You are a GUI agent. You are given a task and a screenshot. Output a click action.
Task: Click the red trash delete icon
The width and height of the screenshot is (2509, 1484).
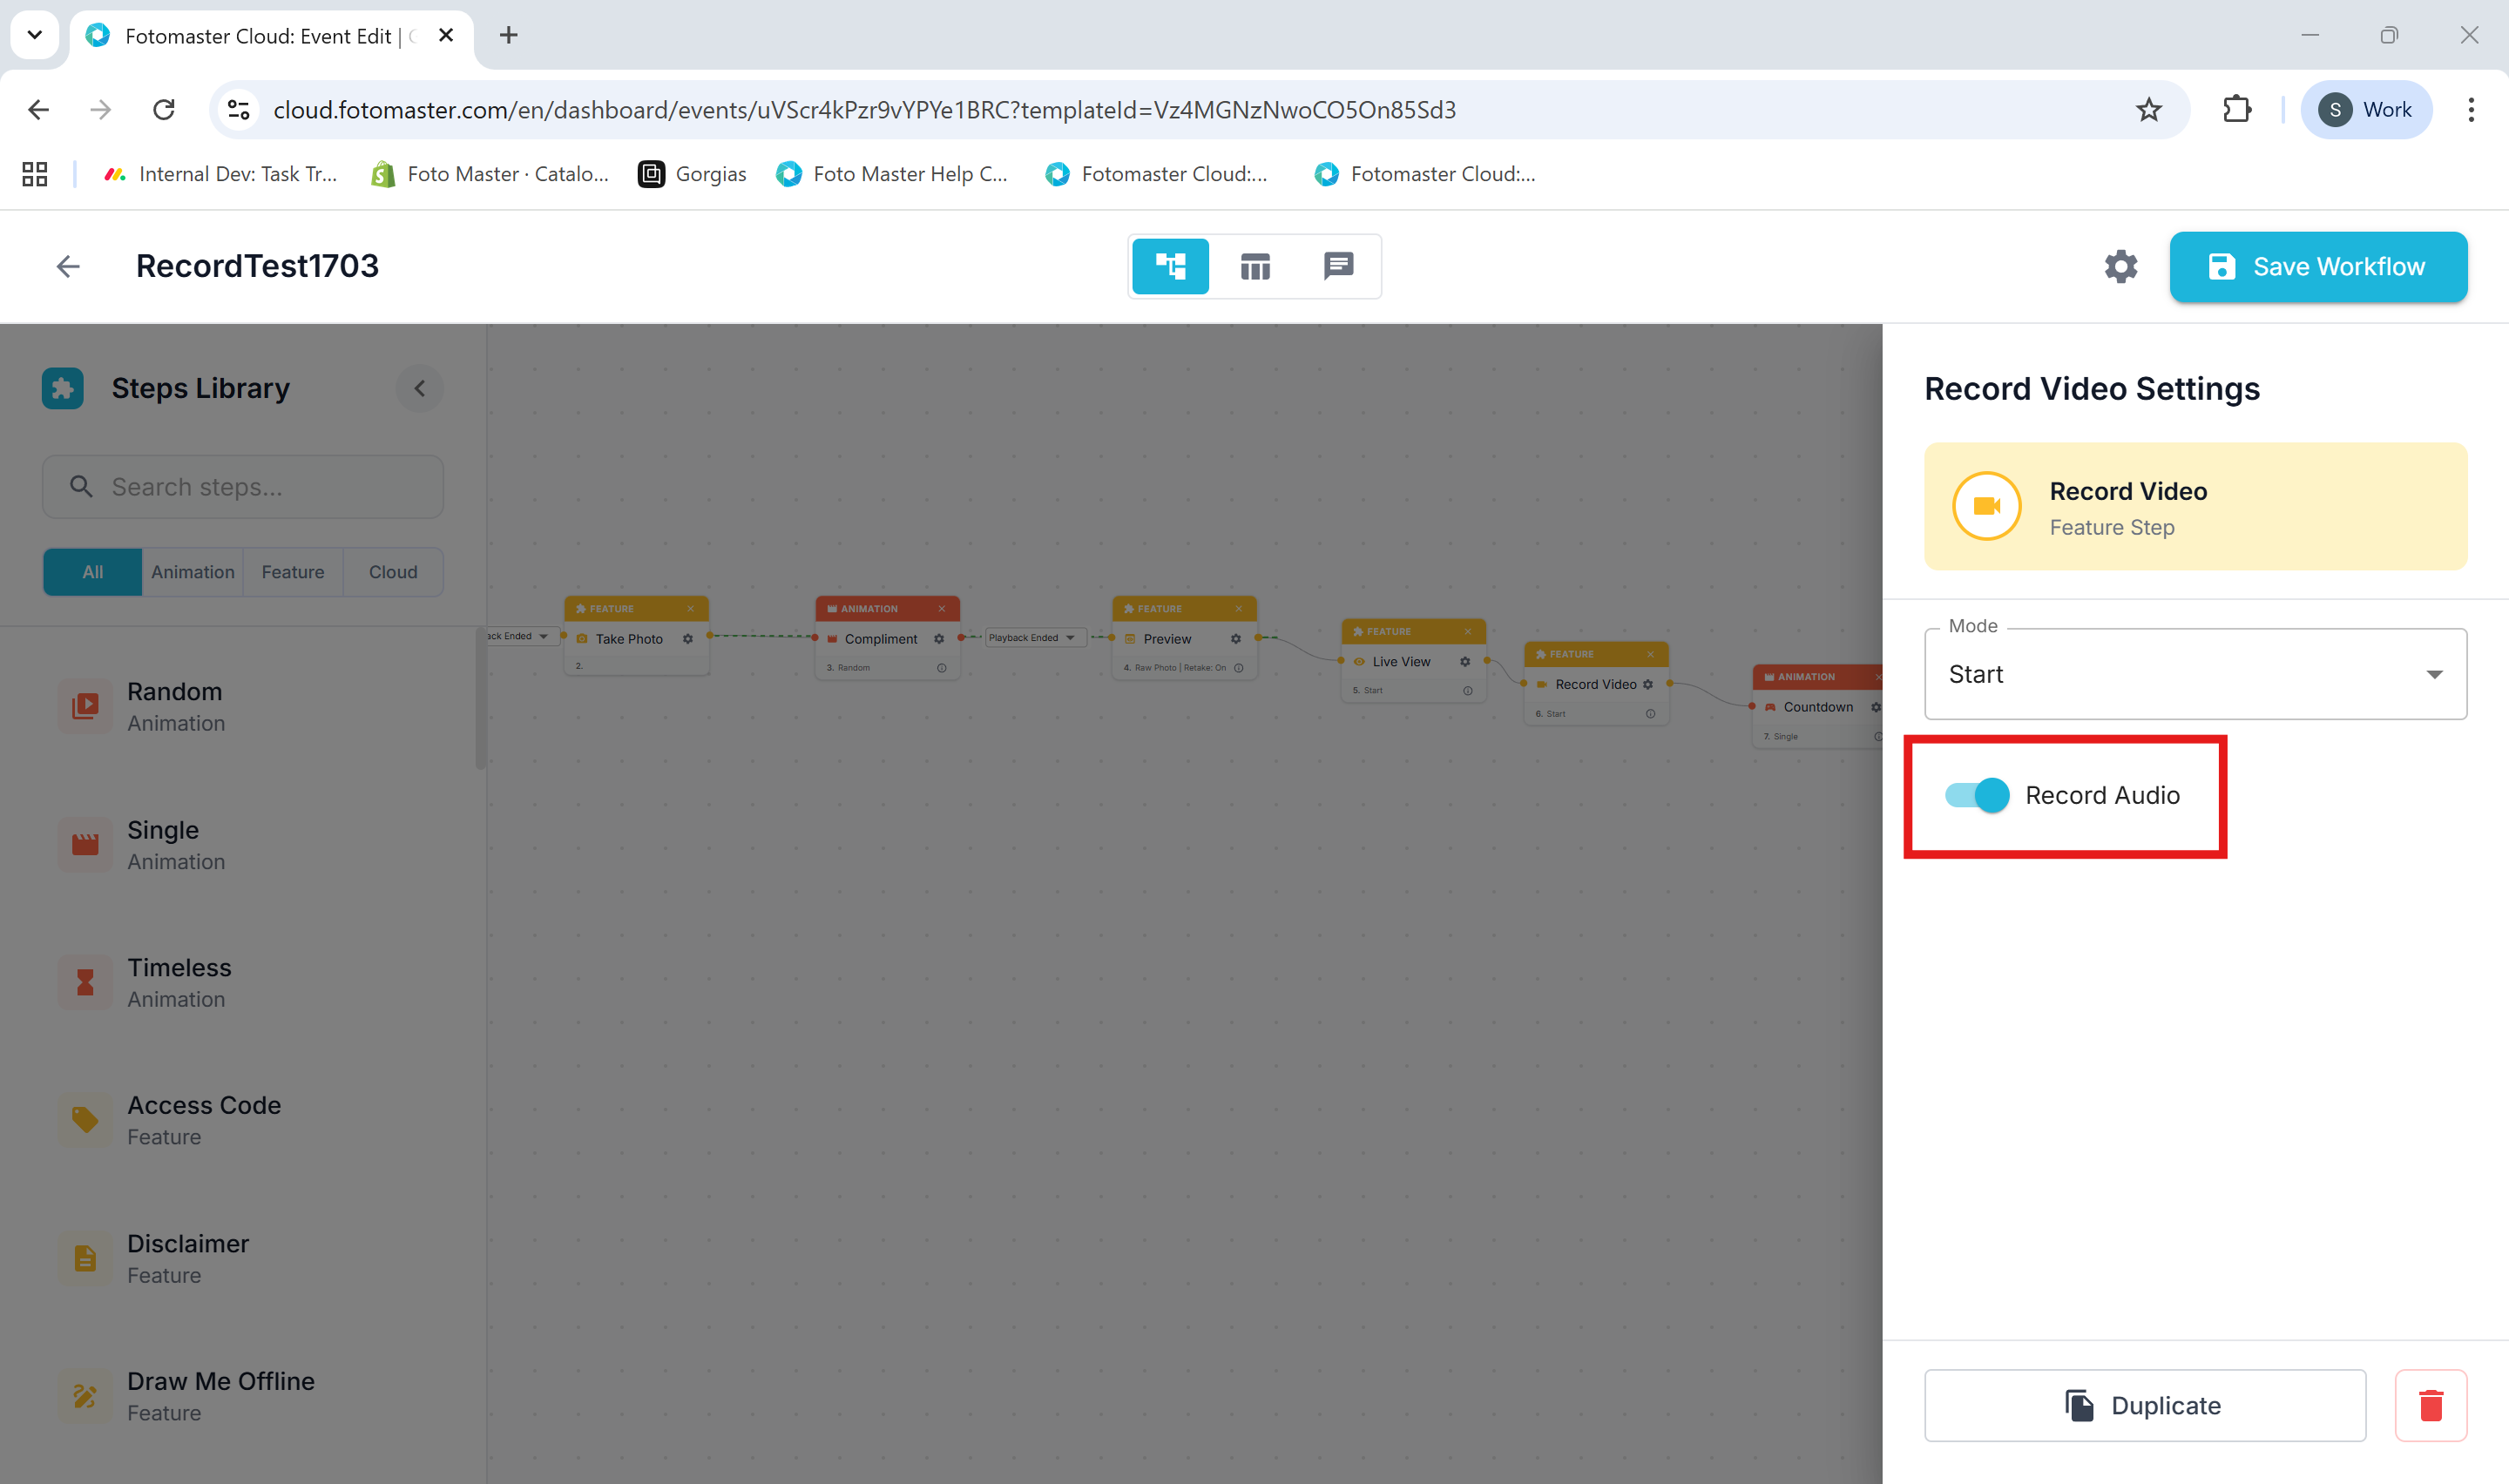click(x=2430, y=1405)
